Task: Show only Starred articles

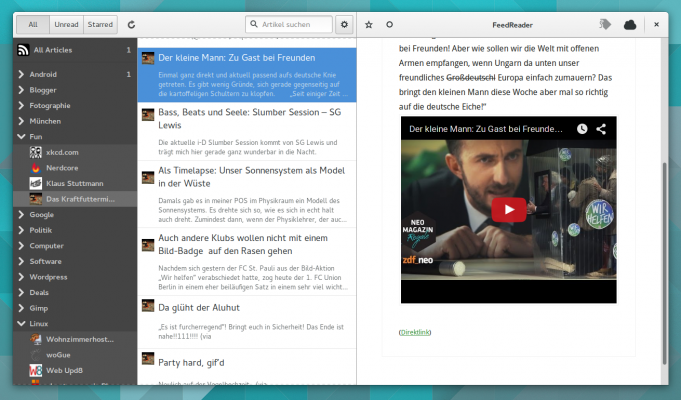Action: point(100,23)
